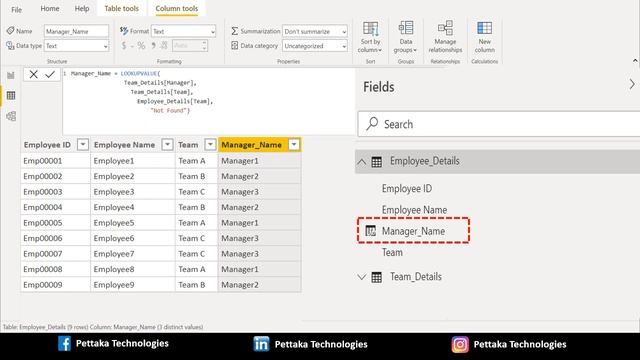640x360 pixels.
Task: Click the Employee_Details table icon
Action: [x=377, y=162]
